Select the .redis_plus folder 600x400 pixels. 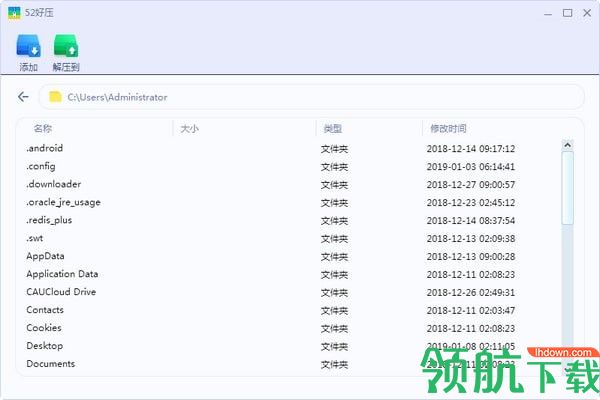coord(49,220)
